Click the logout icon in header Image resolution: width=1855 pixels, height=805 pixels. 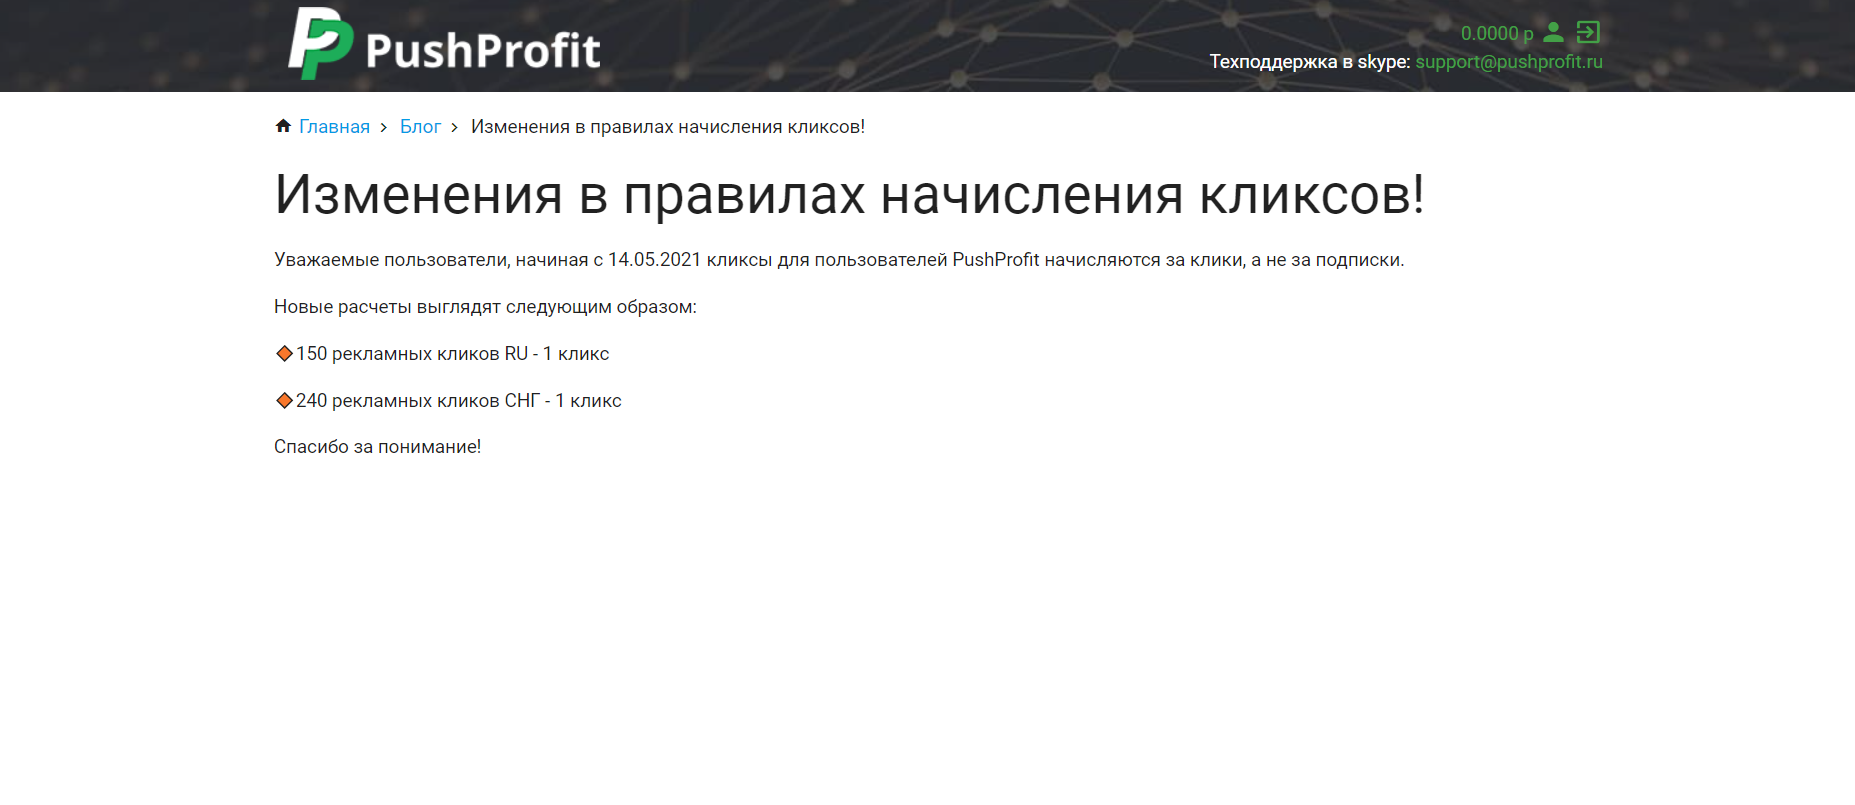point(1588,32)
